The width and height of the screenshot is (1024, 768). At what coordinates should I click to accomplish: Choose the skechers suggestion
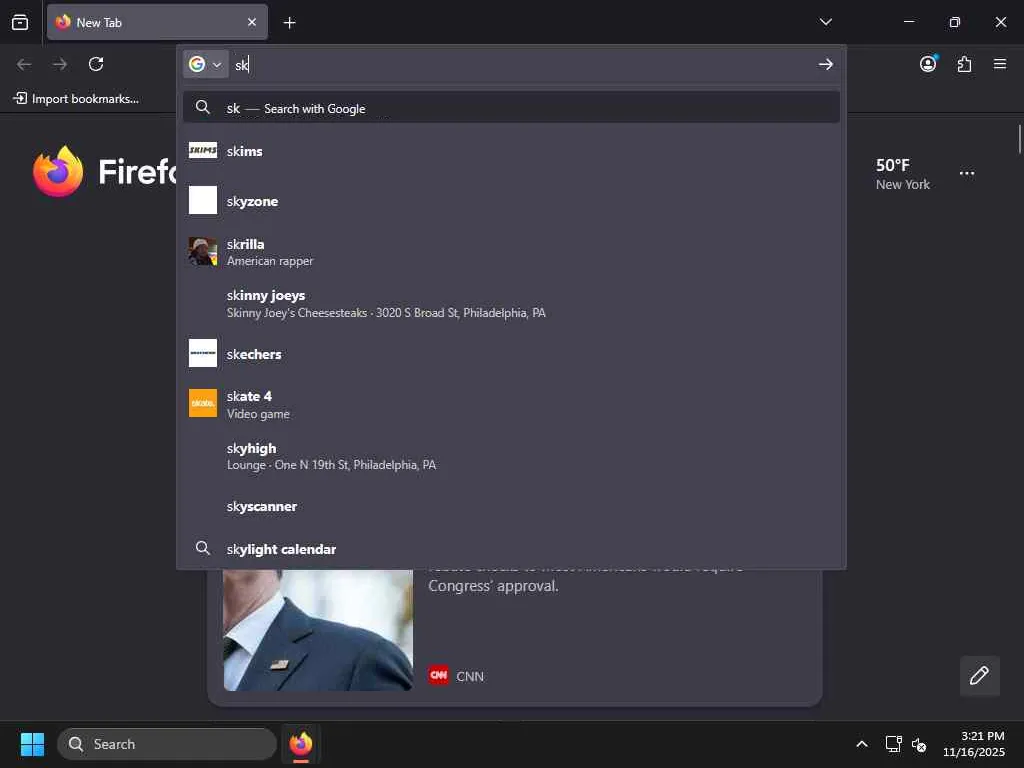pos(511,354)
